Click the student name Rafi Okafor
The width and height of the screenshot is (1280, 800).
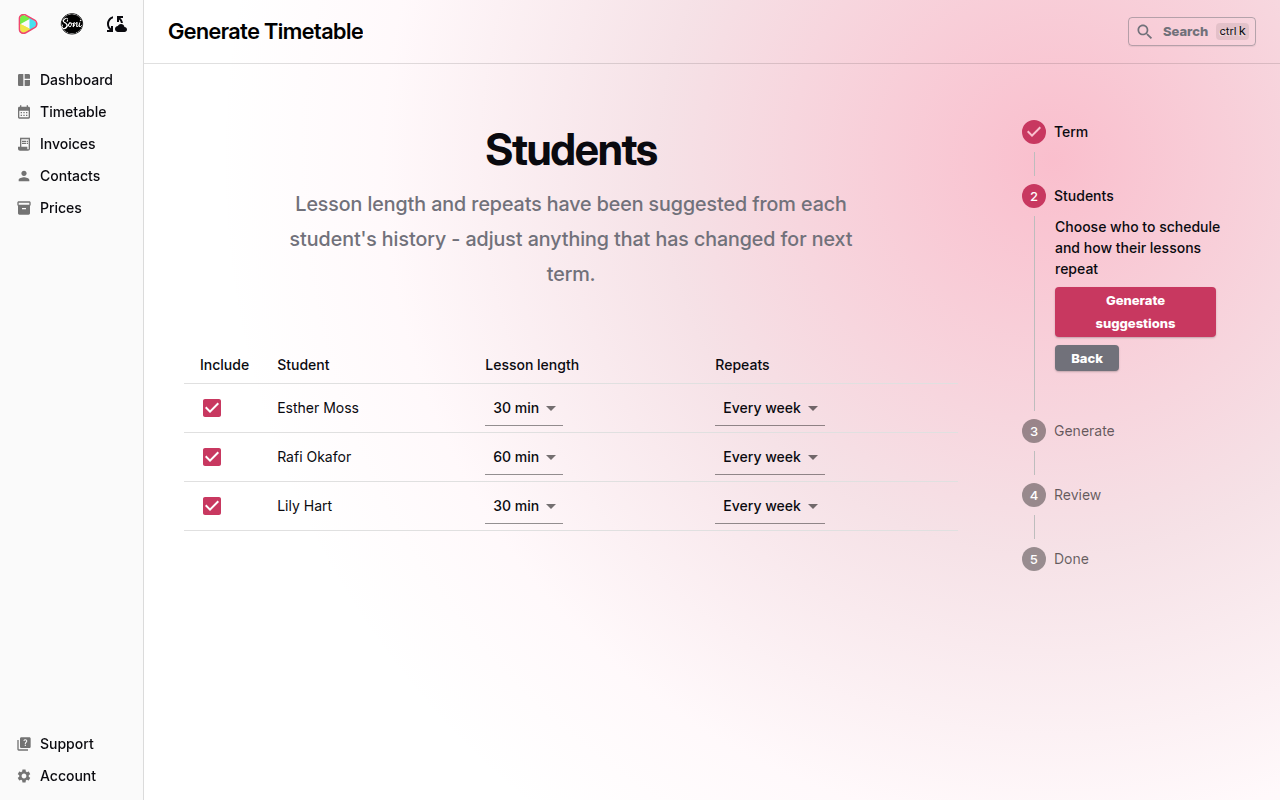click(x=314, y=457)
